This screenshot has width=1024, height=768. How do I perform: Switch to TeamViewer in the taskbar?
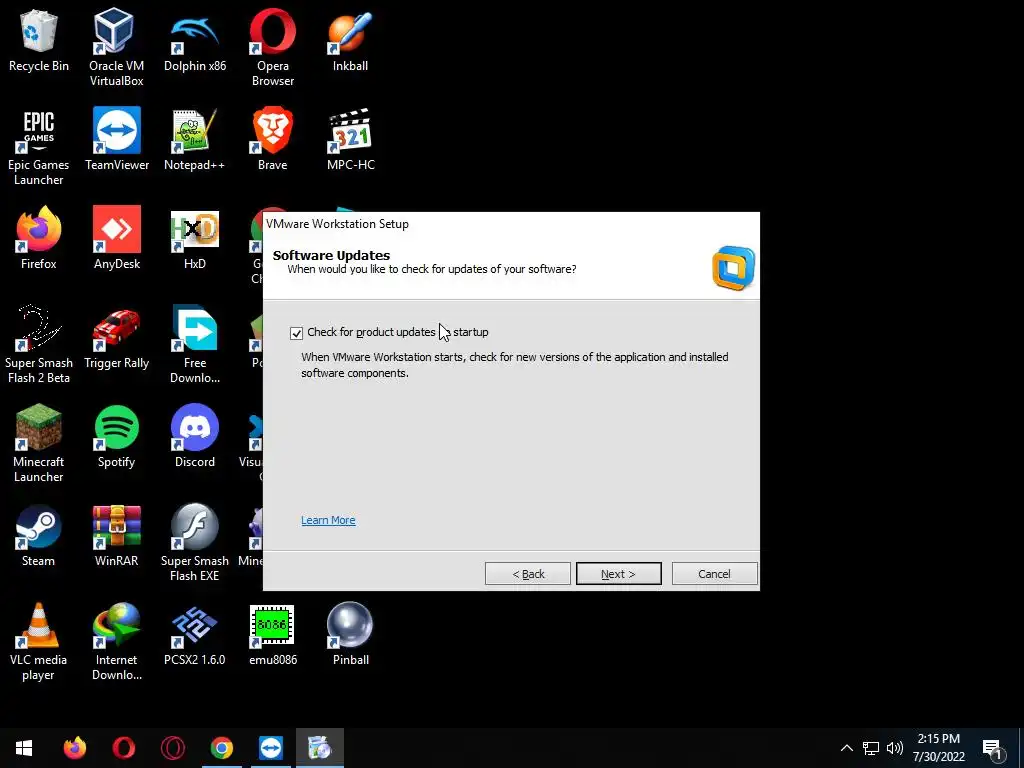click(270, 748)
